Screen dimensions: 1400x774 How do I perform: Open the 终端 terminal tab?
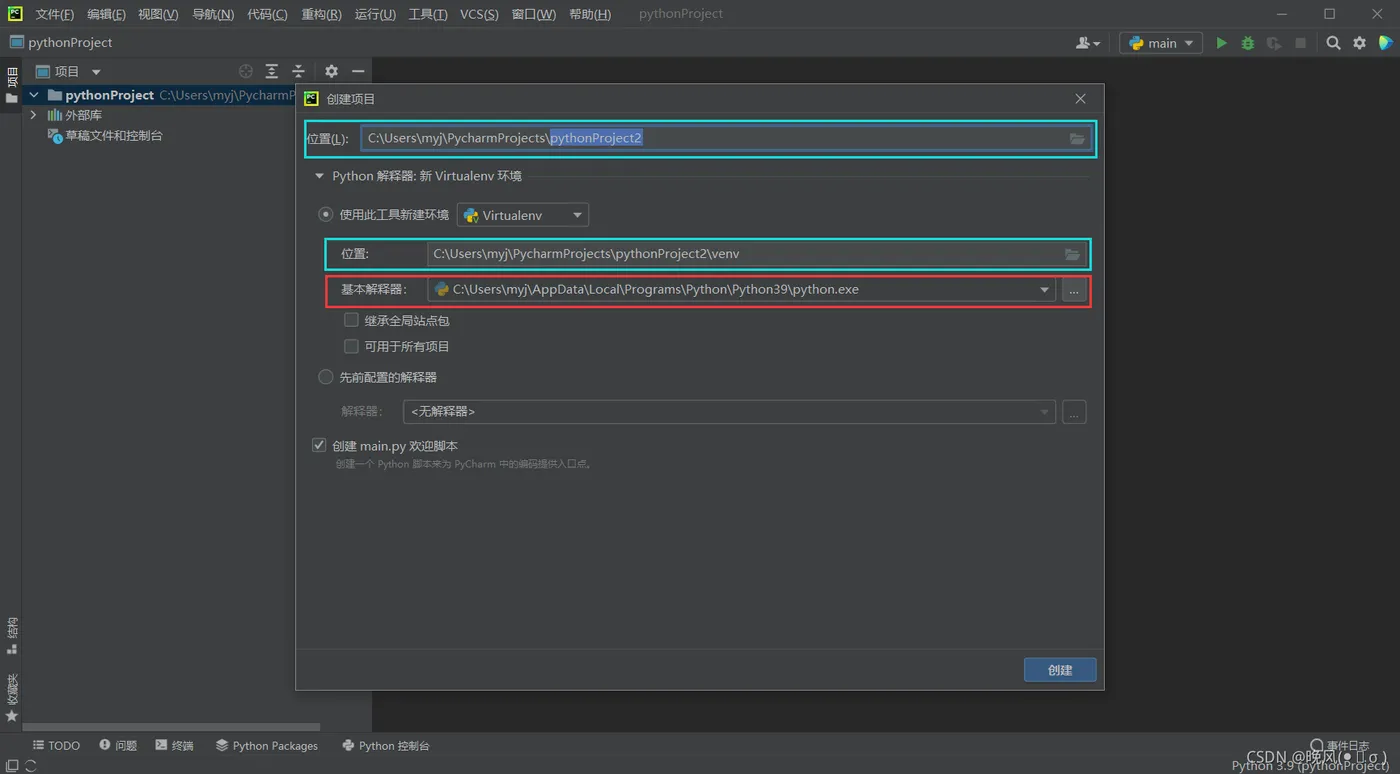175,746
